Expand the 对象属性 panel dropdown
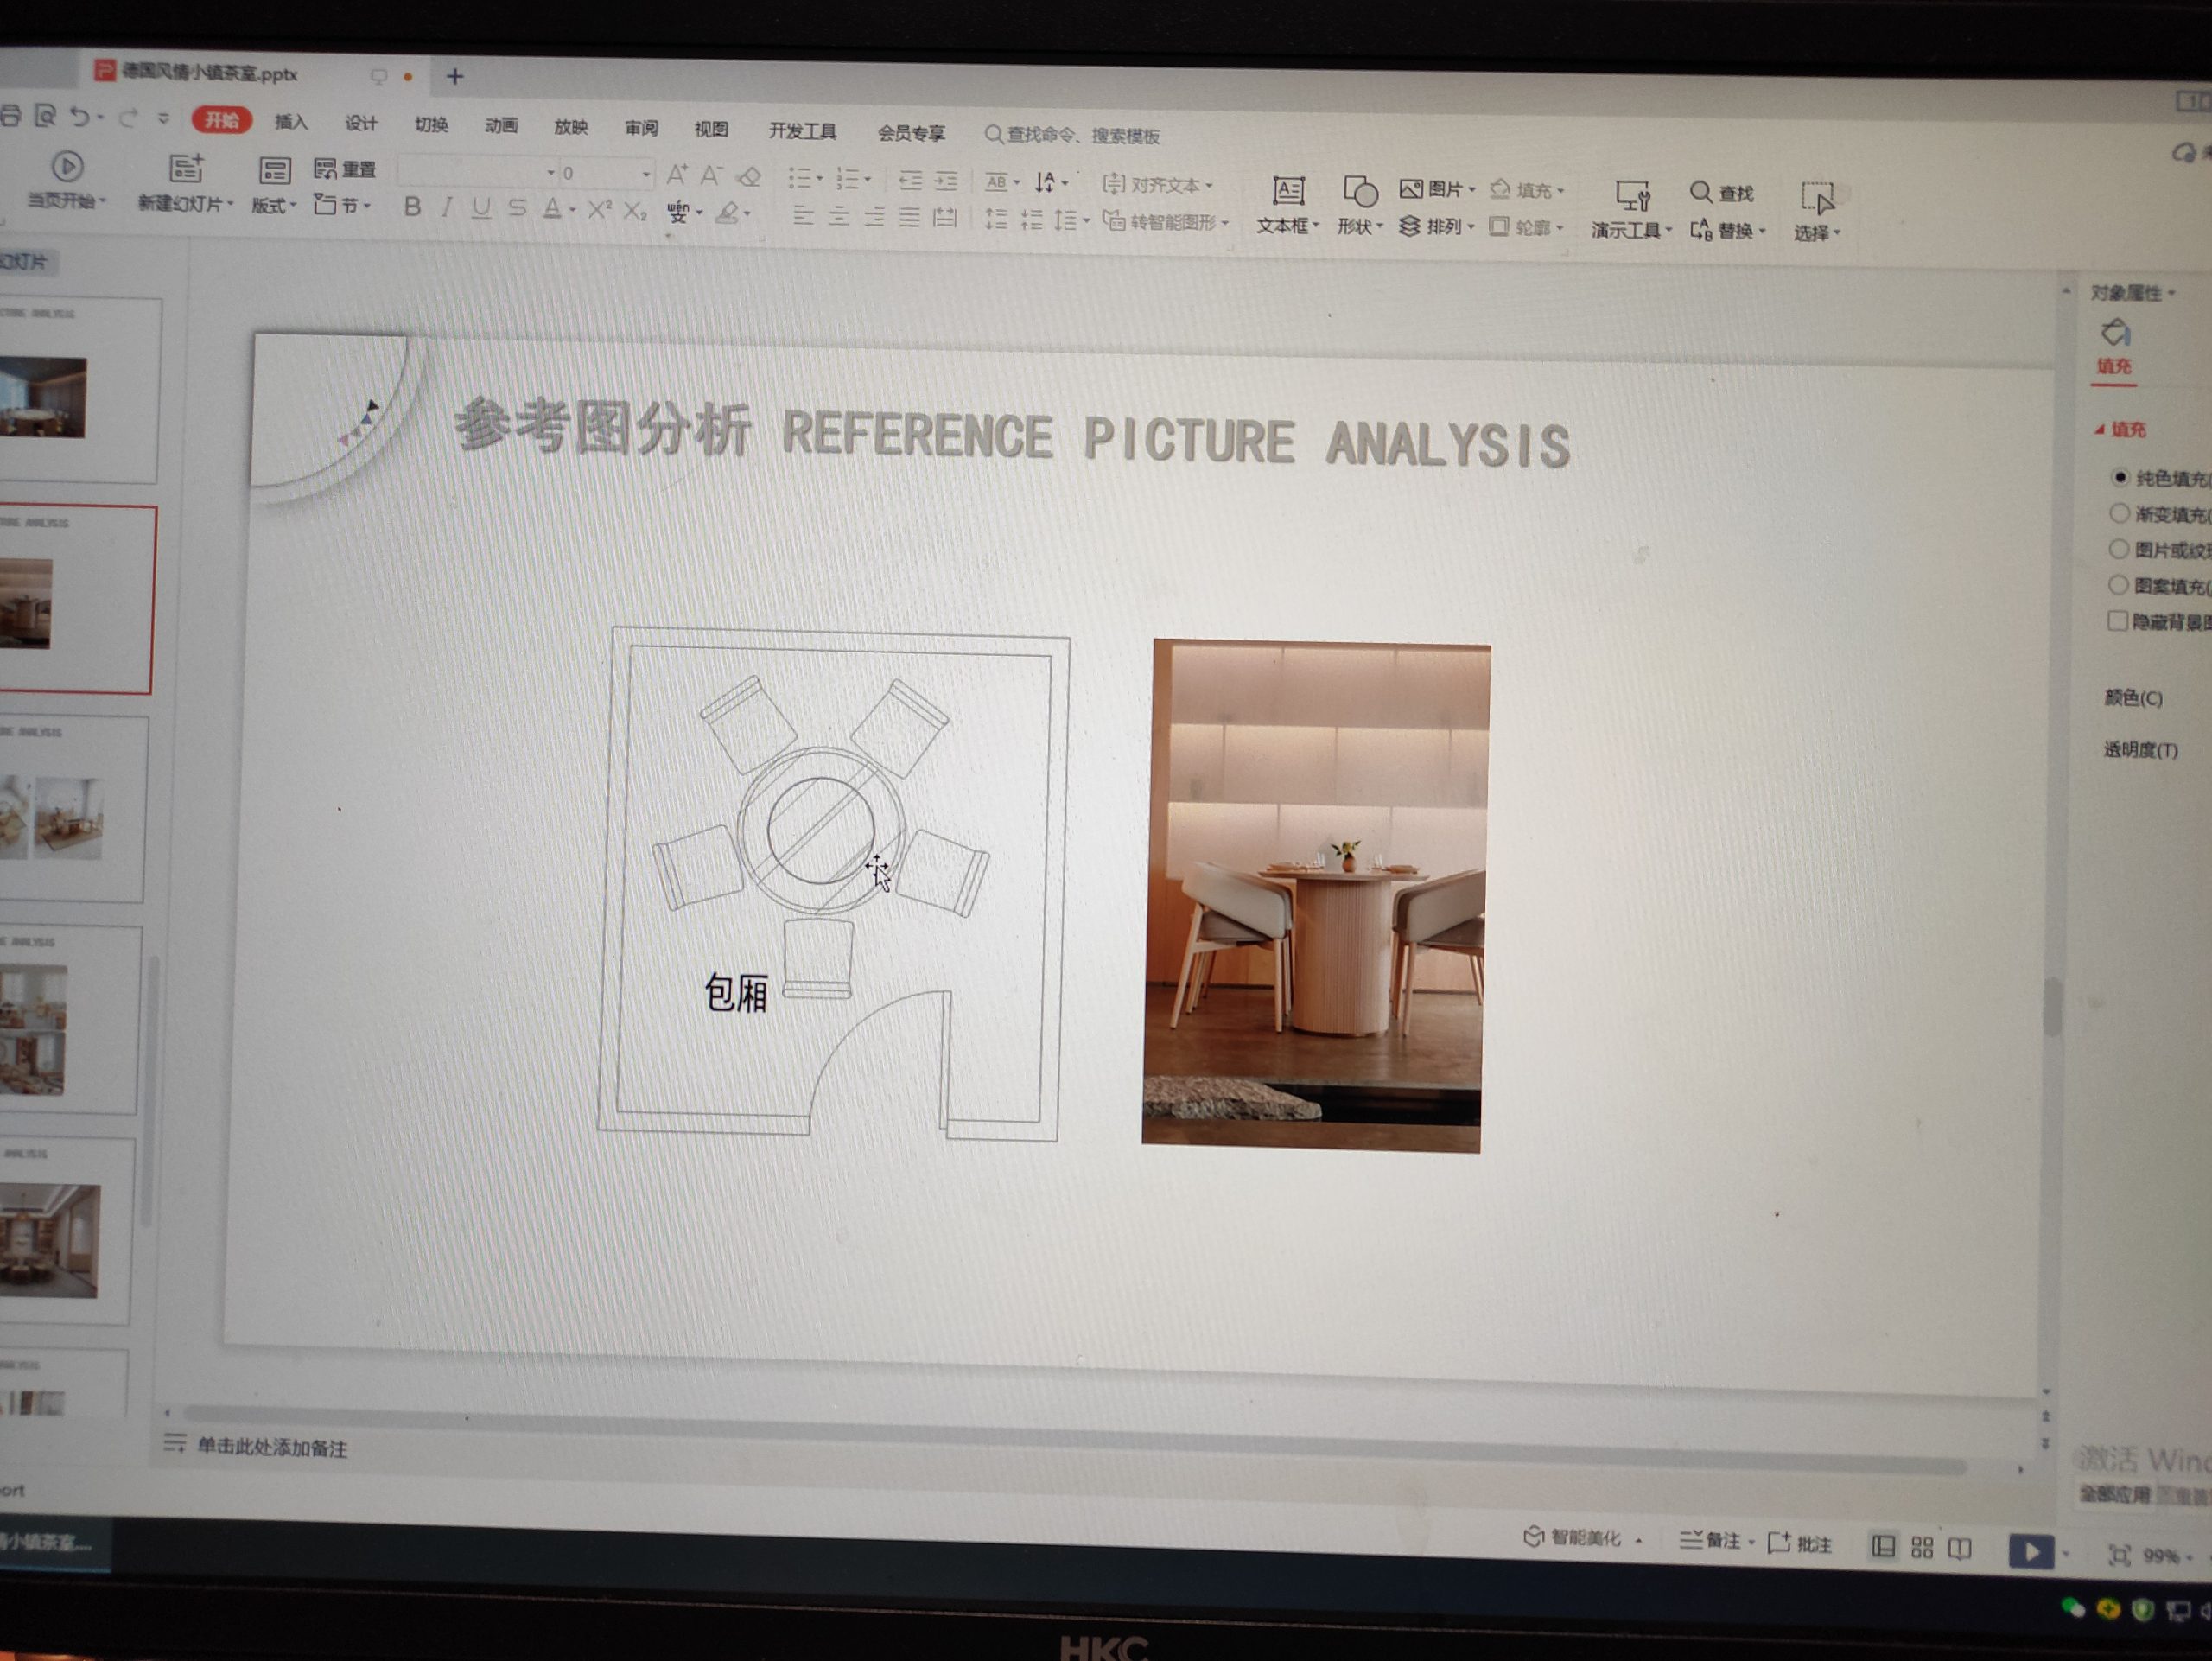Screen dimensions: 2212x1661 click(2172, 293)
